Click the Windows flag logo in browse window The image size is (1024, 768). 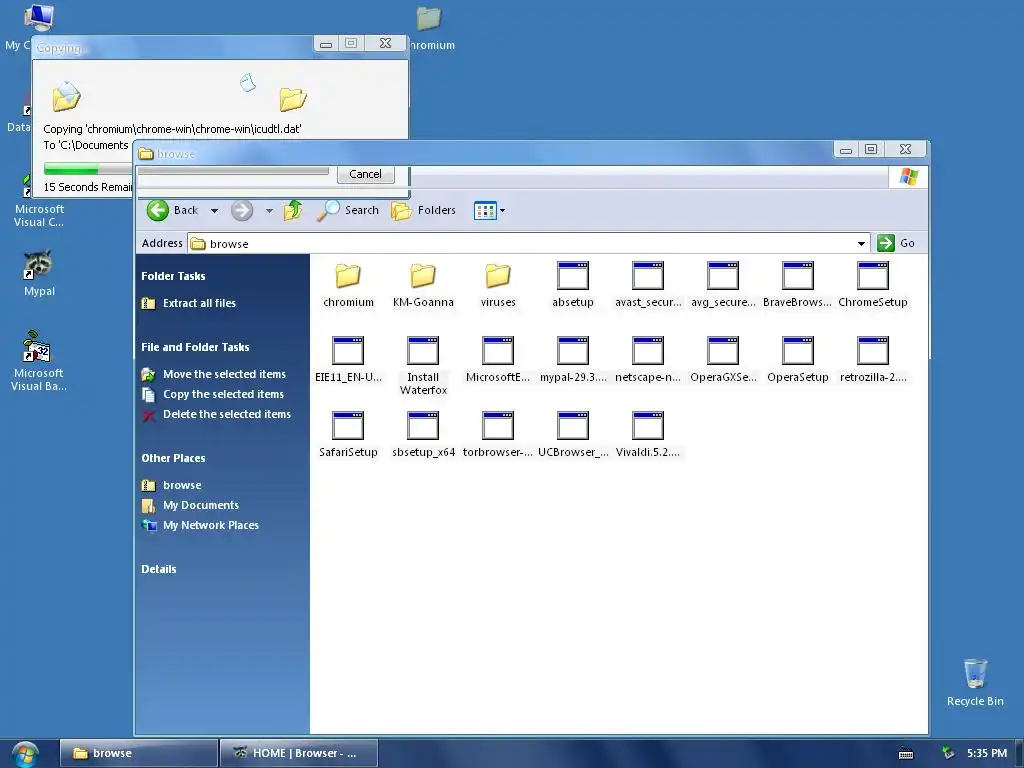coord(908,177)
